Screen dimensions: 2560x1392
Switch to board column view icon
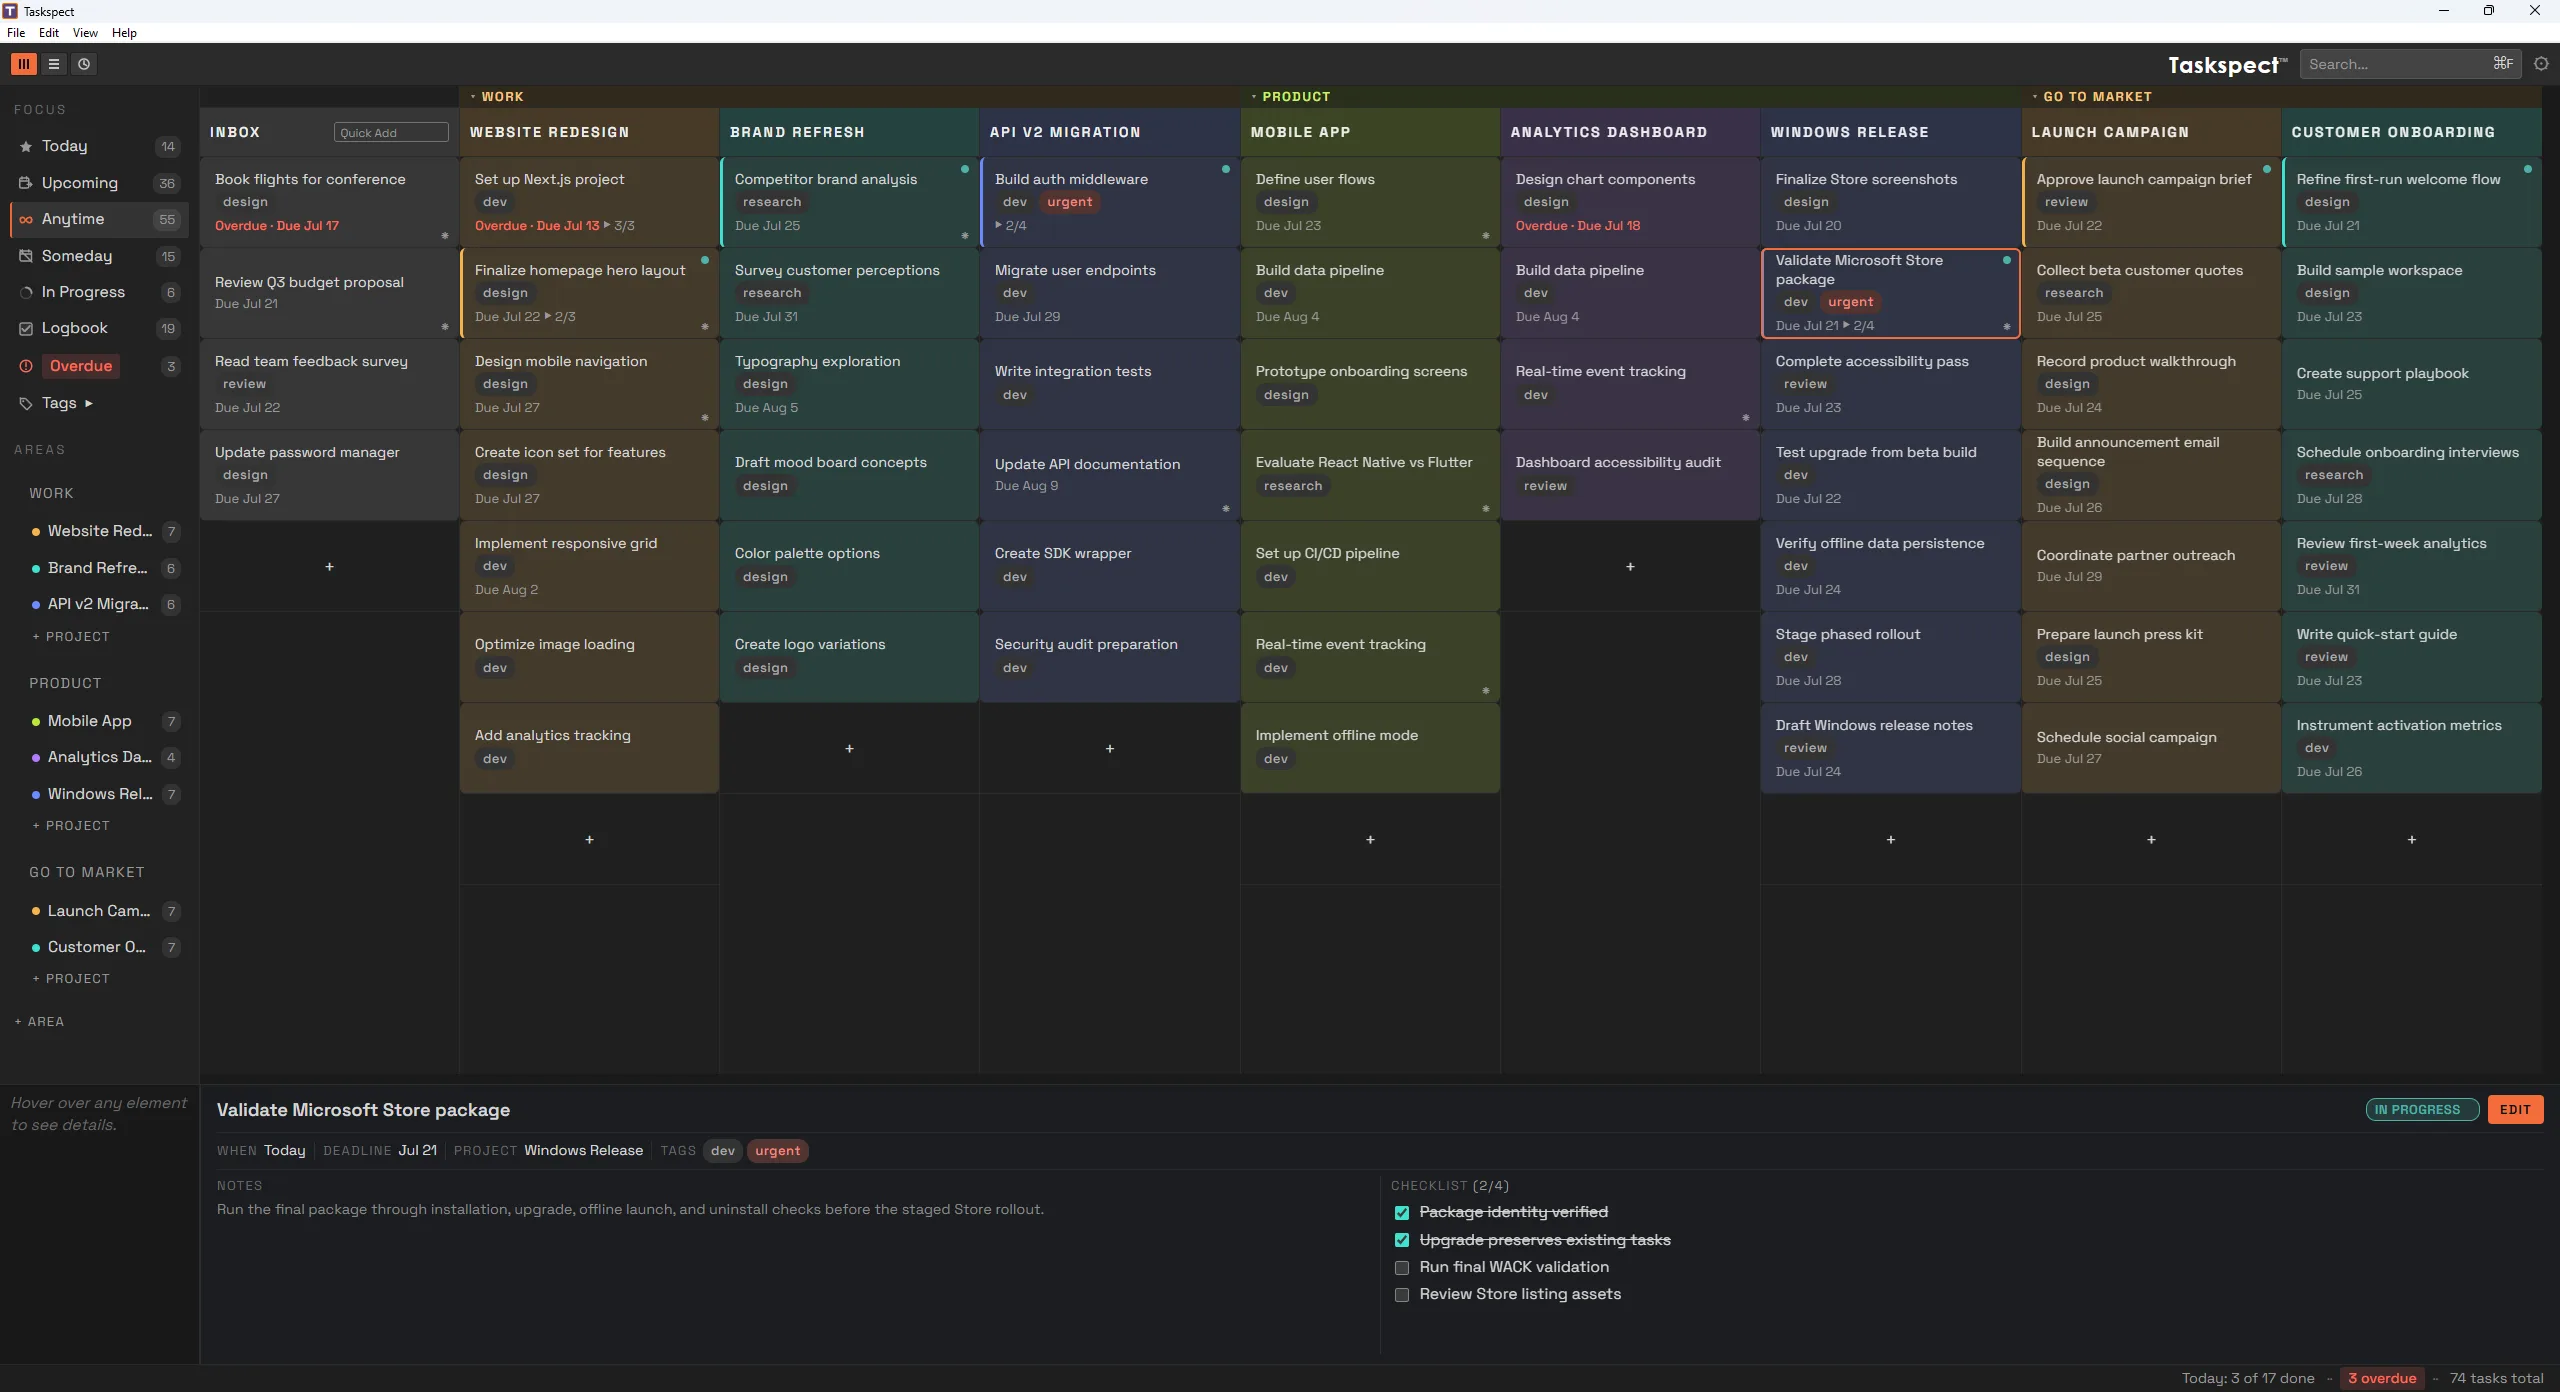pos(24,64)
